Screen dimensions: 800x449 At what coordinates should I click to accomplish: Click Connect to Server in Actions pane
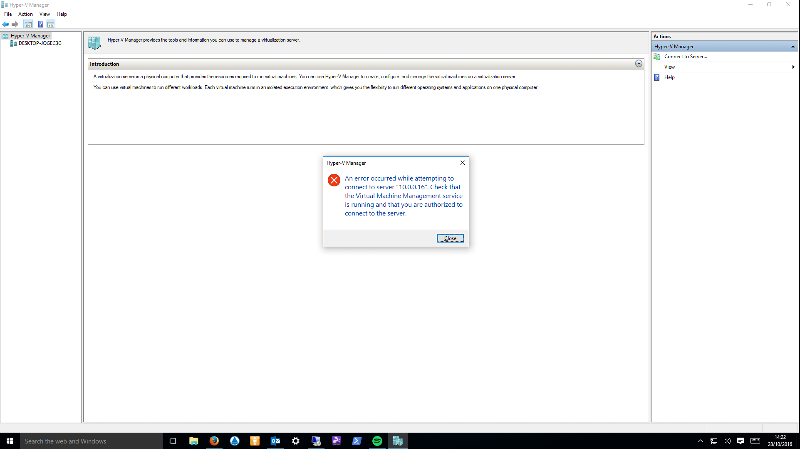pos(685,57)
